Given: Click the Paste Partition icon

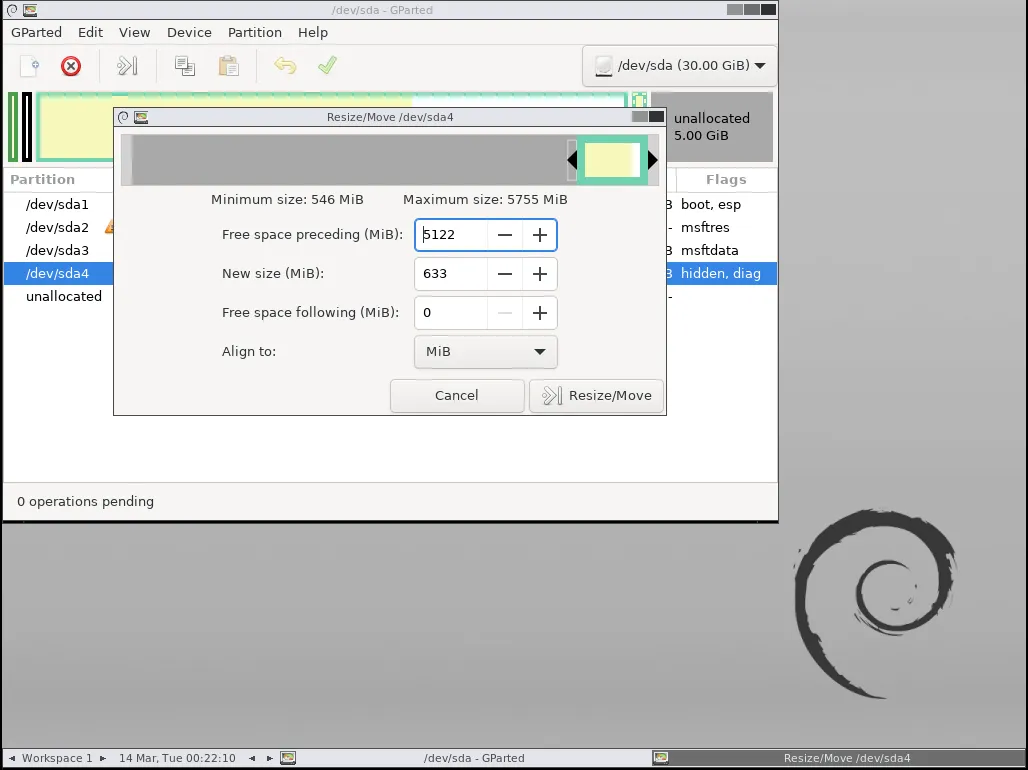Looking at the screenshot, I should [x=227, y=66].
